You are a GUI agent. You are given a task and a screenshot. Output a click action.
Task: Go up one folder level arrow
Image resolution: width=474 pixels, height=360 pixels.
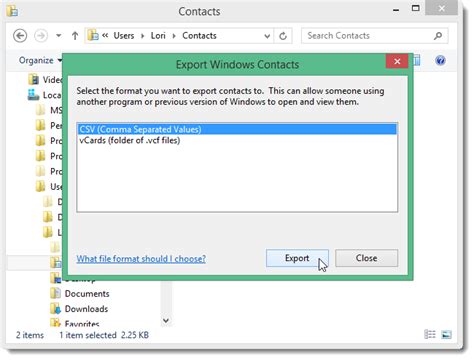(x=75, y=36)
